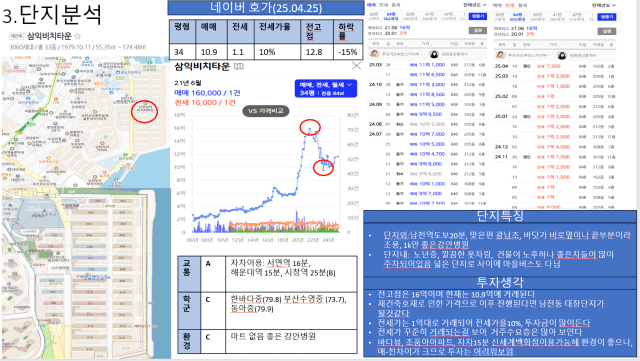Choose the 47평 size in the left list

pyautogui.click(x=449, y=16)
